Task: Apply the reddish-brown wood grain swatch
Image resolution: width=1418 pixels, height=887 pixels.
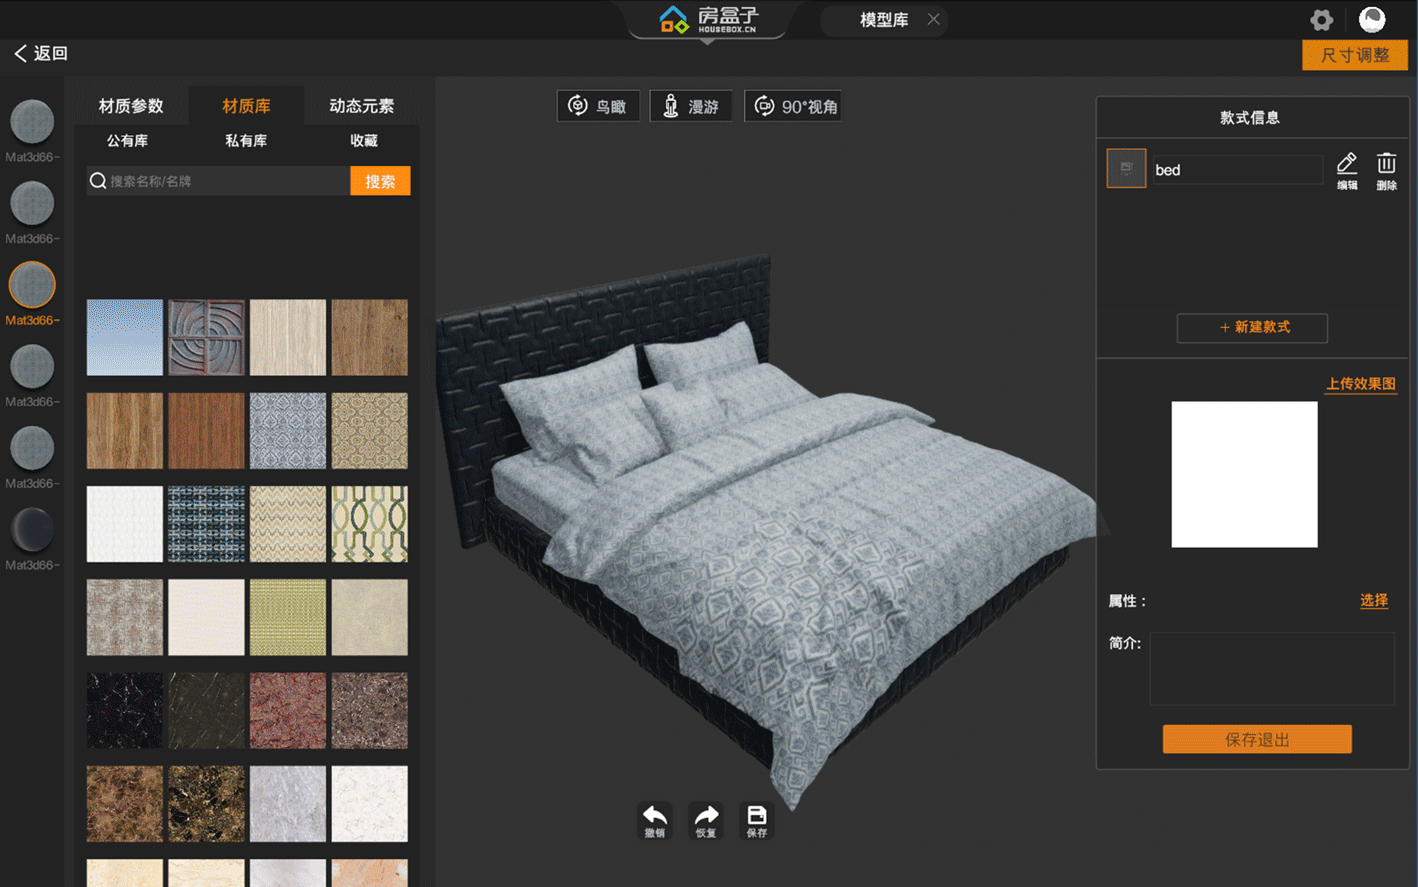Action: point(206,431)
